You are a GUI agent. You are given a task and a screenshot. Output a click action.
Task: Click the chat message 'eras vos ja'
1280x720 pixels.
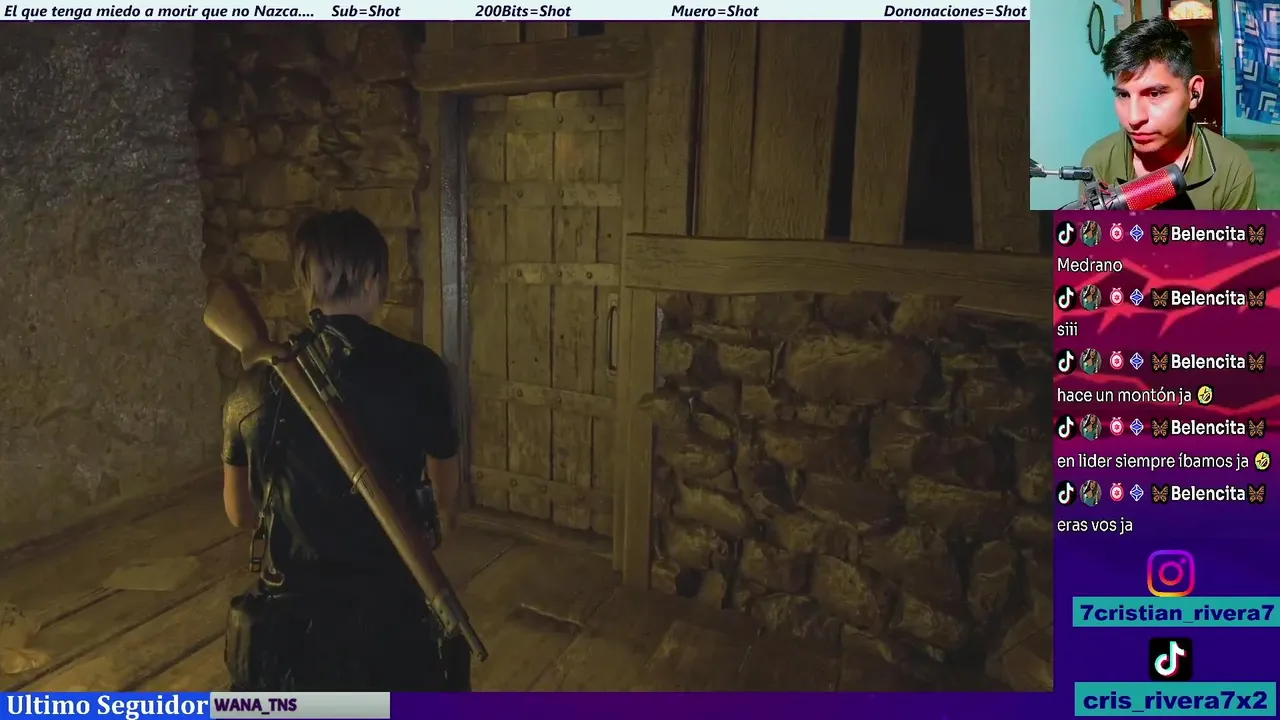tap(1094, 525)
